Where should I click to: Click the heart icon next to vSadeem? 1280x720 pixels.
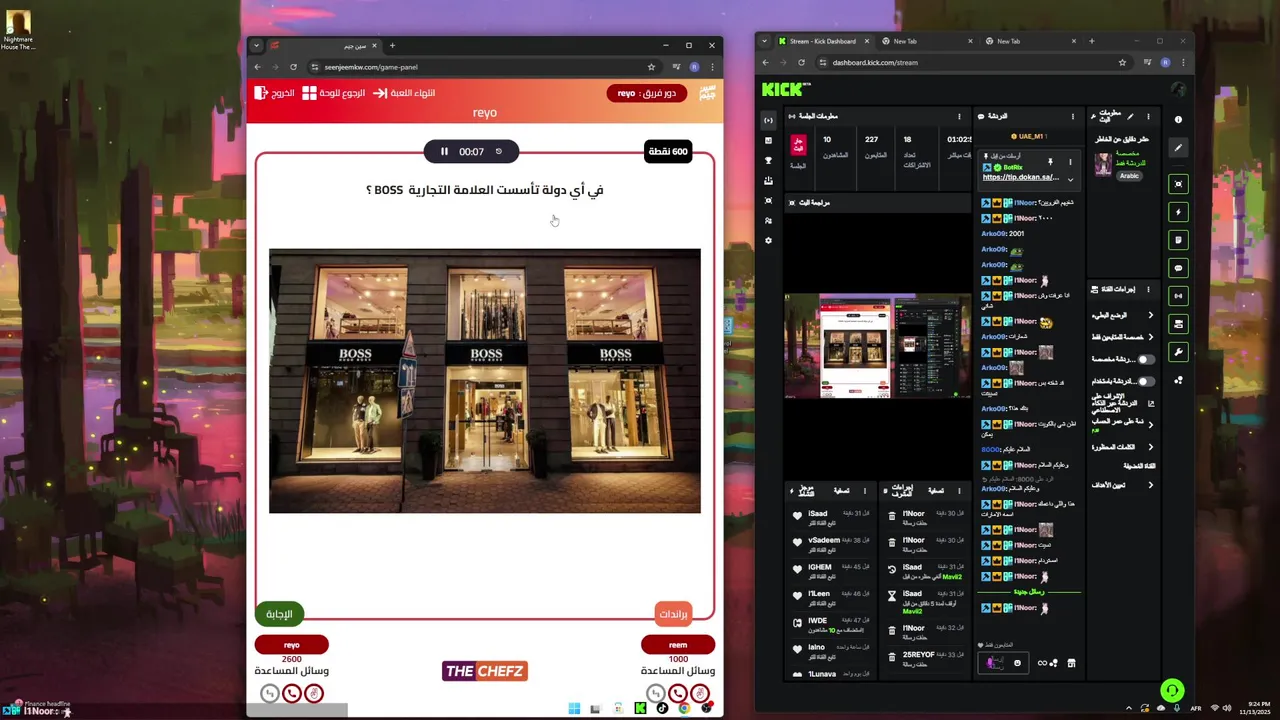point(797,543)
